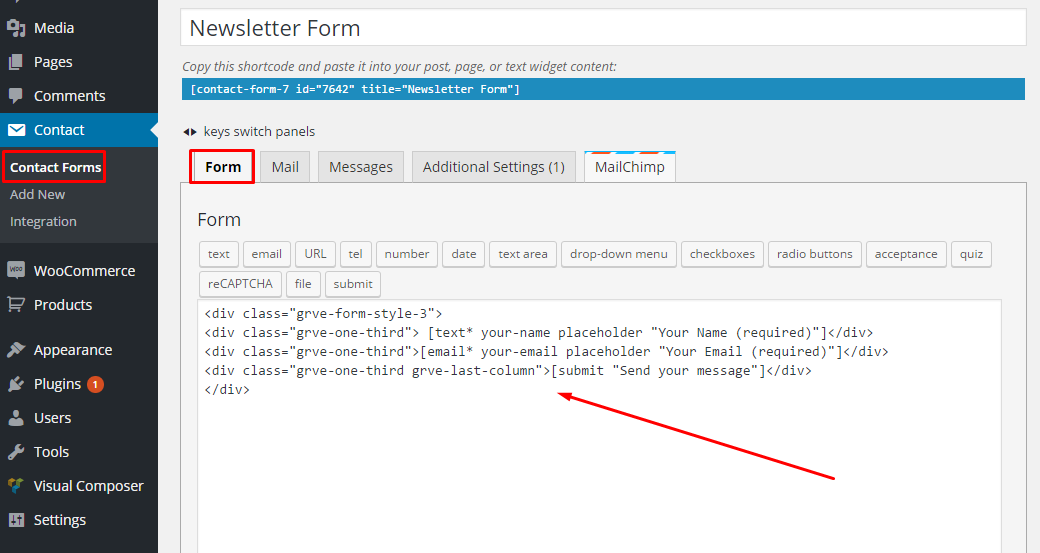Open the MailChimp tab
1040x553 pixels.
point(630,167)
